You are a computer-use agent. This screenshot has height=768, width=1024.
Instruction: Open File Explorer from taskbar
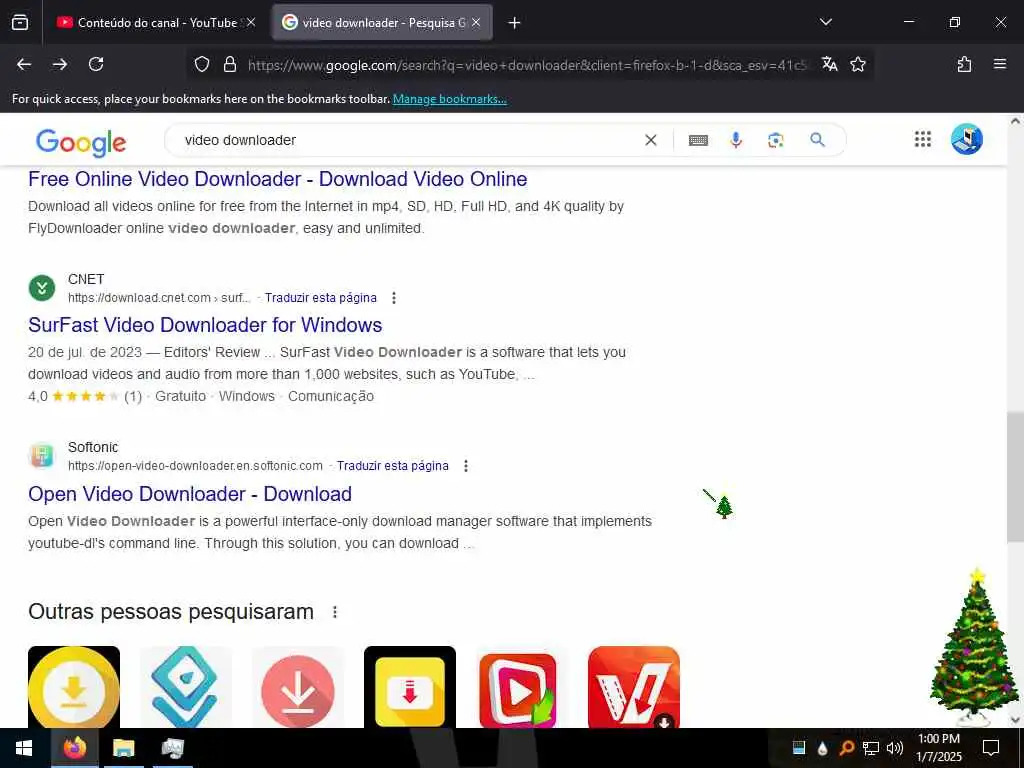pyautogui.click(x=123, y=748)
